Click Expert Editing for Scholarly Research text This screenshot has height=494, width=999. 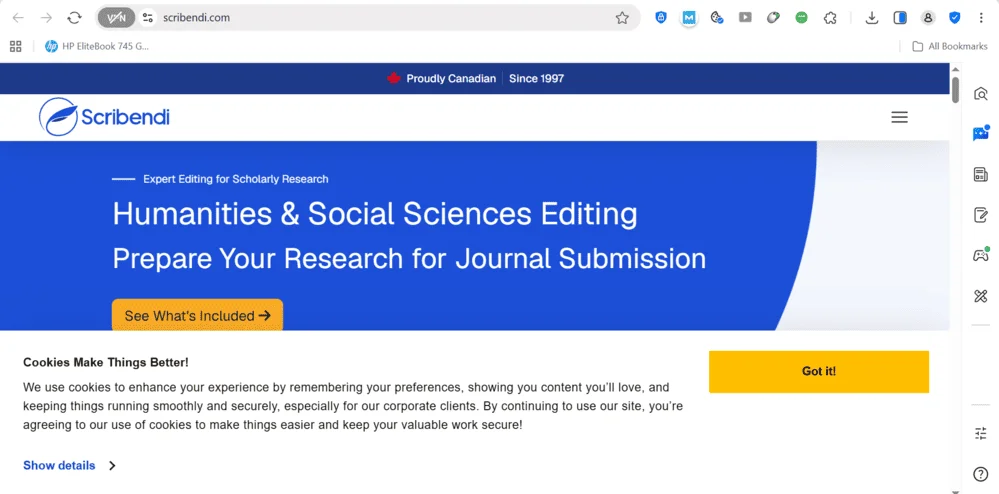(x=236, y=179)
